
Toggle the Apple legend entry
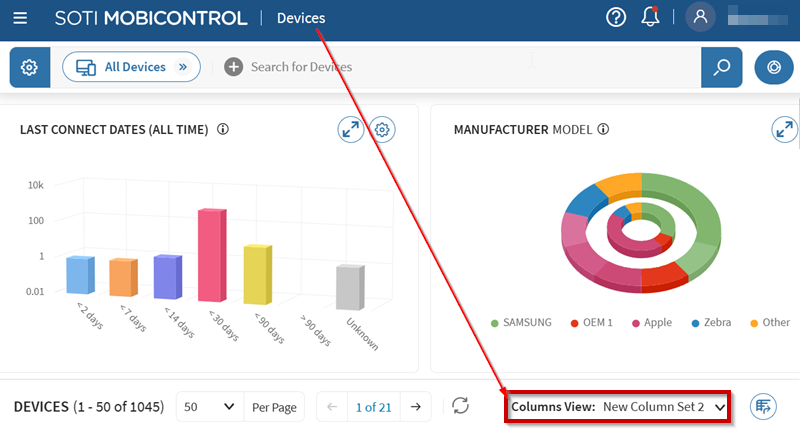650,323
